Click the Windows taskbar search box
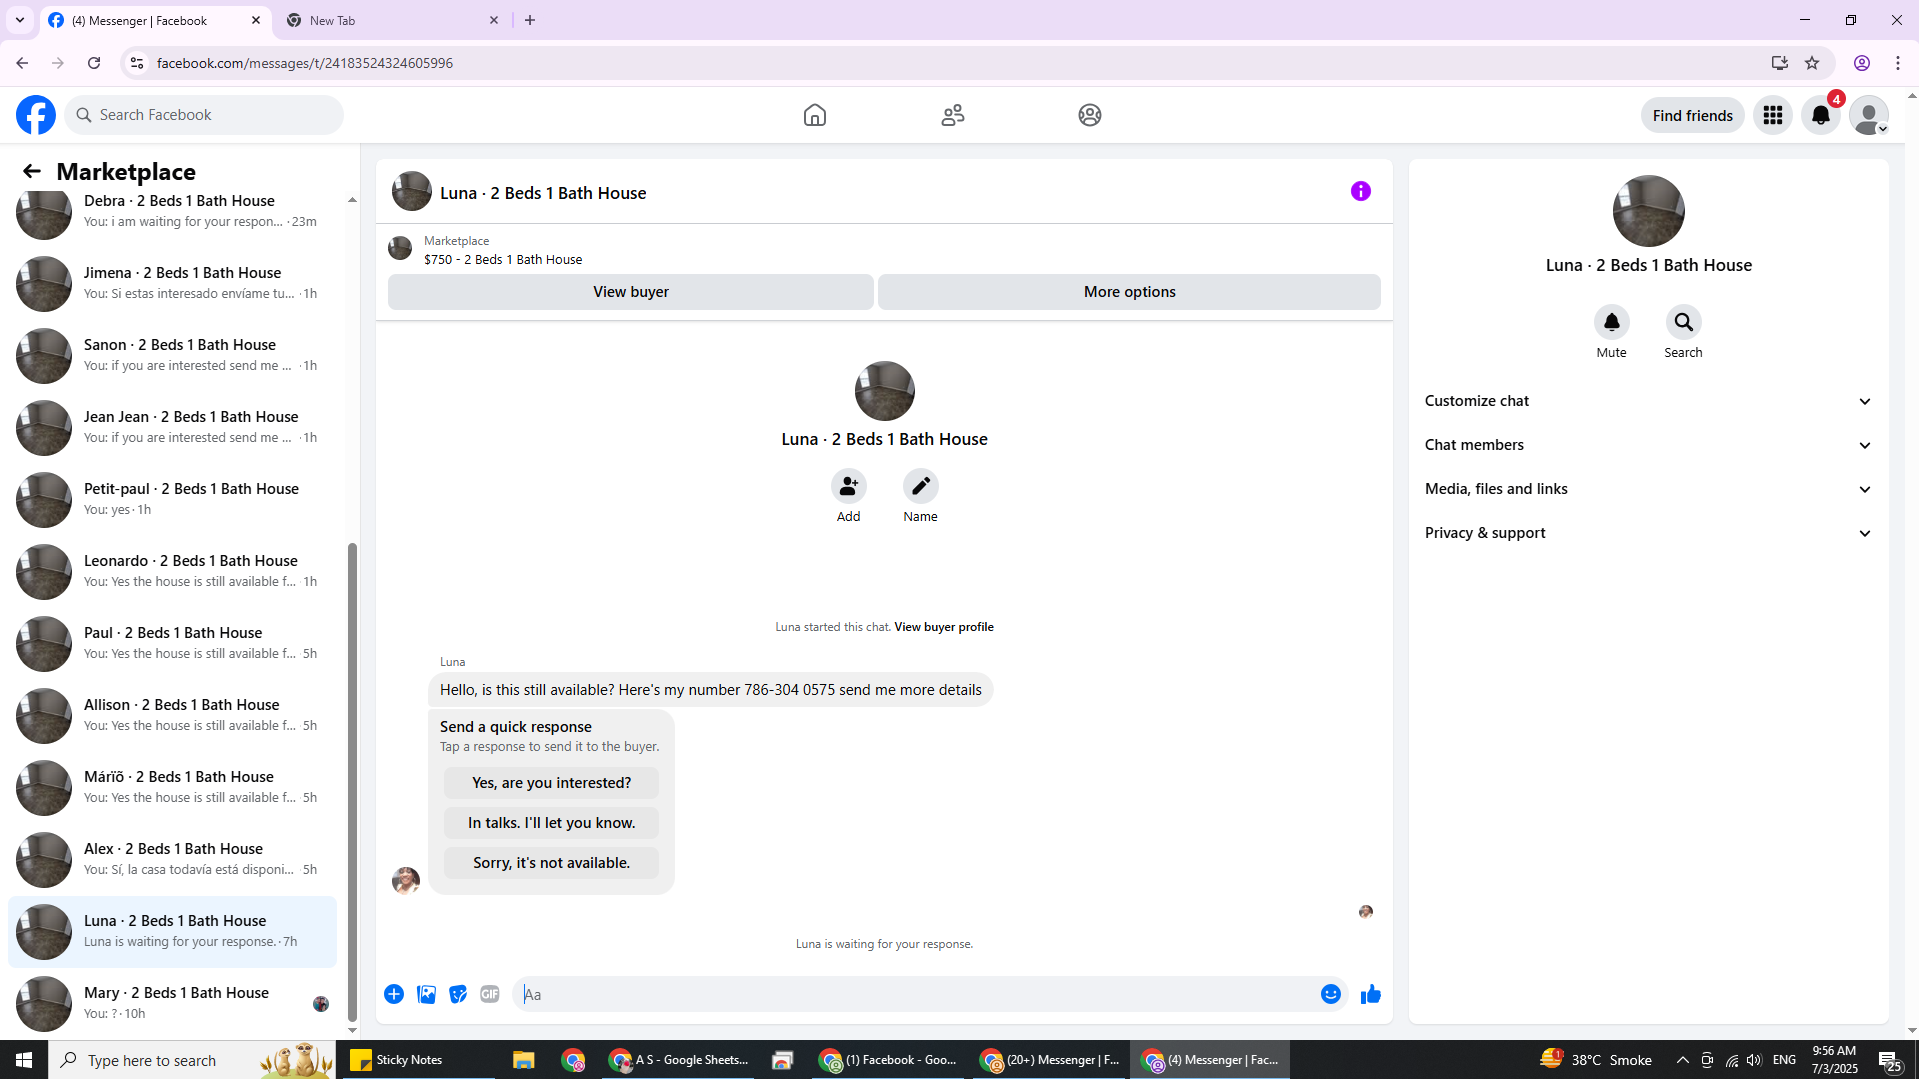Screen dimensions: 1919x1079 click(x=193, y=1060)
